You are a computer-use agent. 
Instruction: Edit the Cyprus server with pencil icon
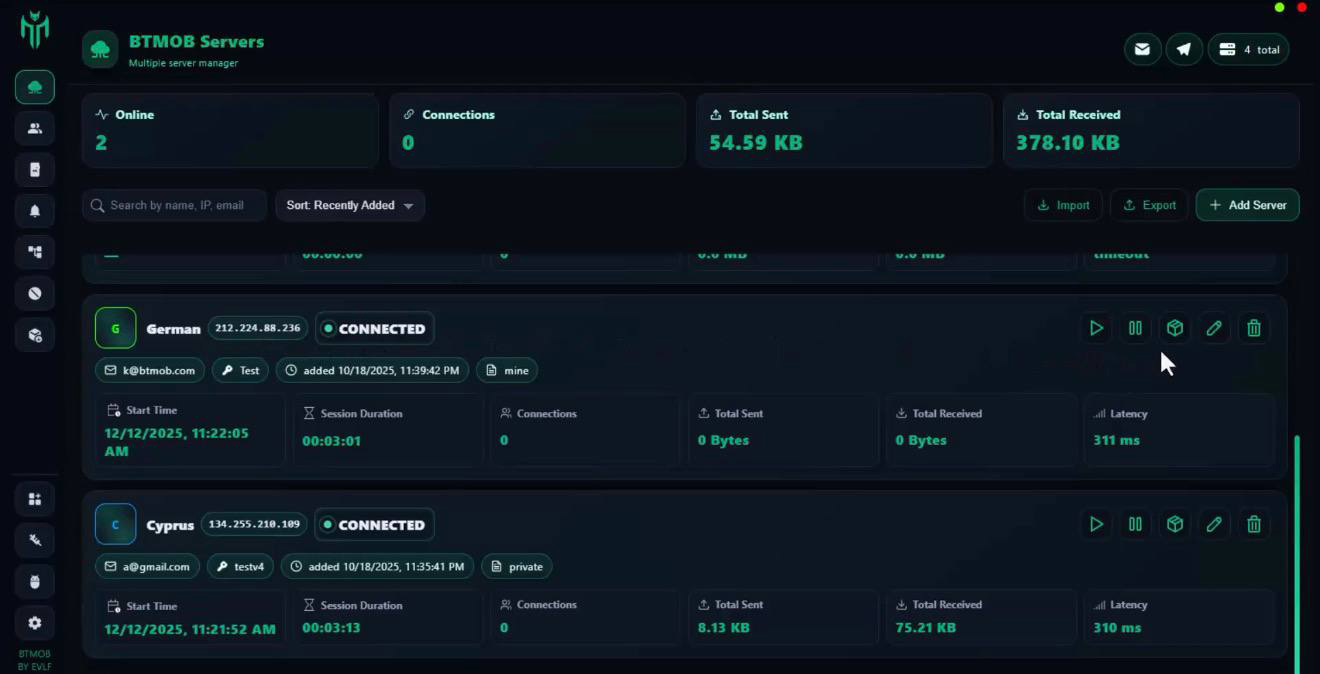point(1214,524)
